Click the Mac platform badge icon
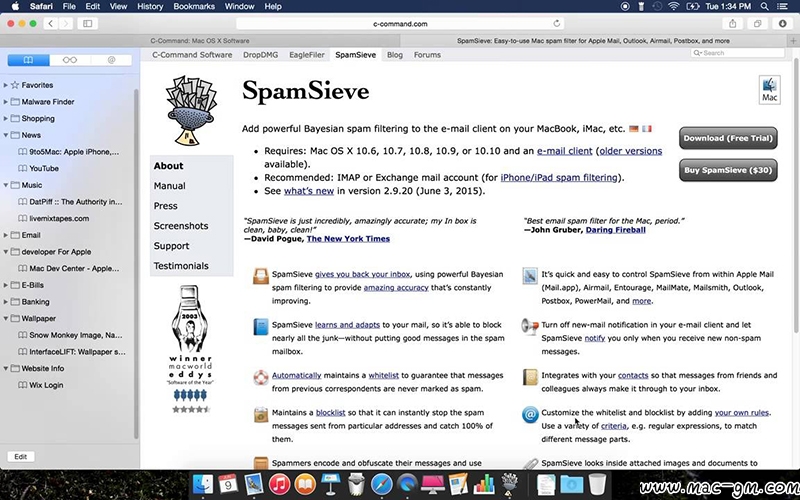 [x=769, y=90]
